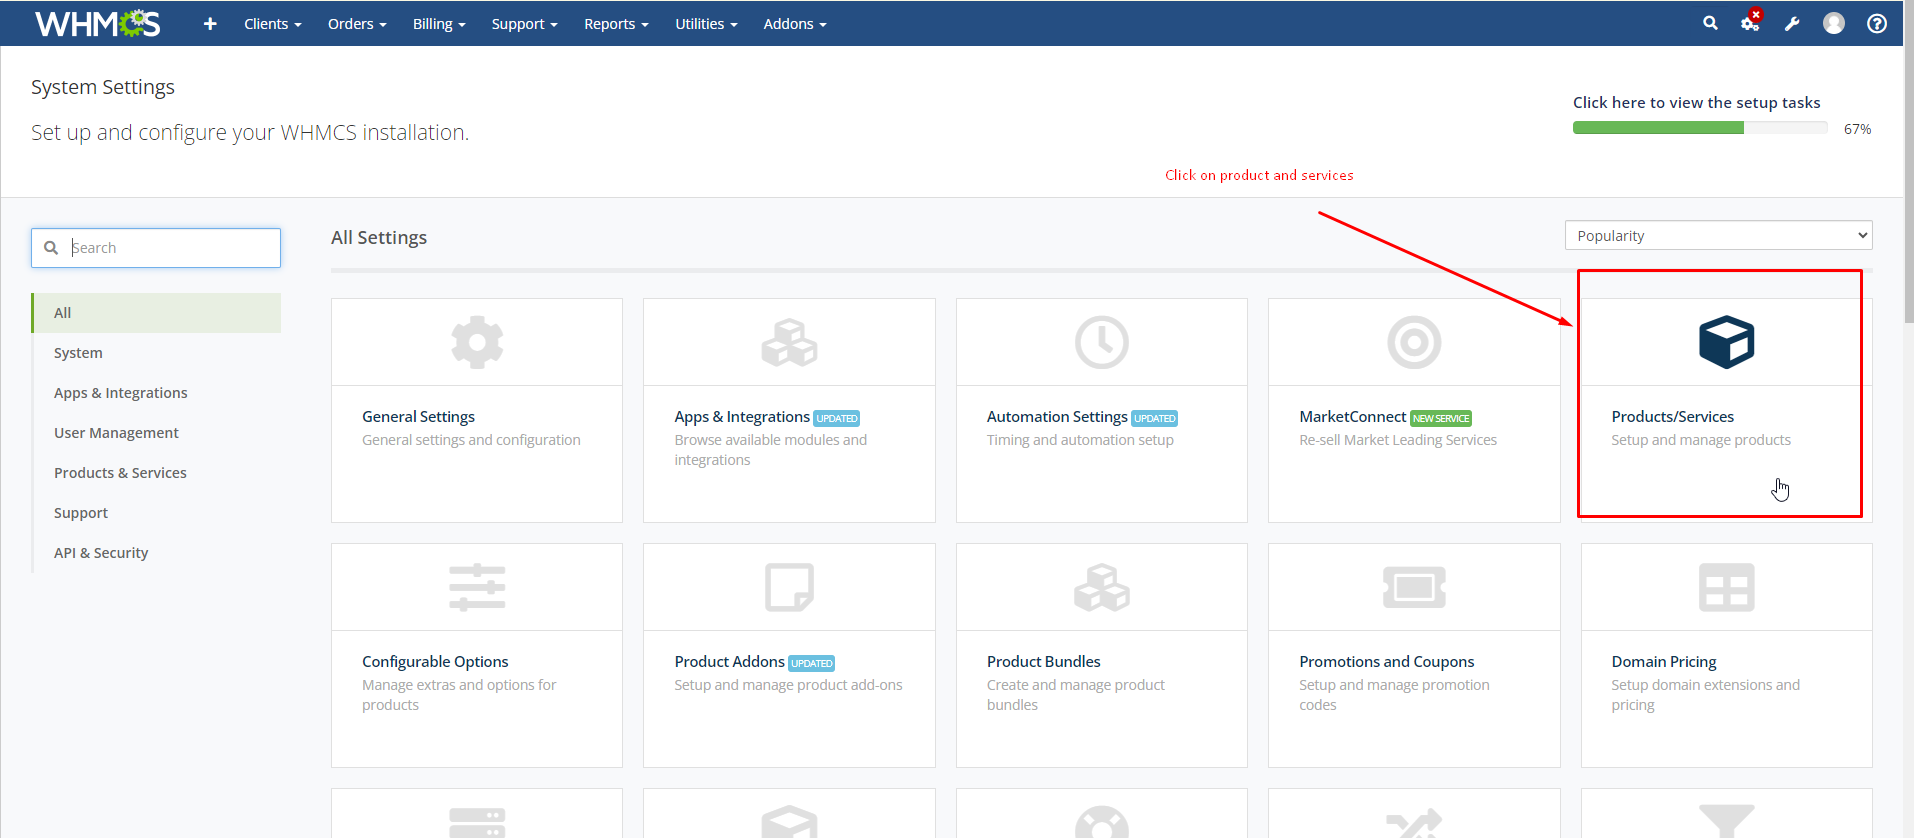The image size is (1914, 838).
Task: Select Products & Services sidebar category
Action: click(120, 473)
